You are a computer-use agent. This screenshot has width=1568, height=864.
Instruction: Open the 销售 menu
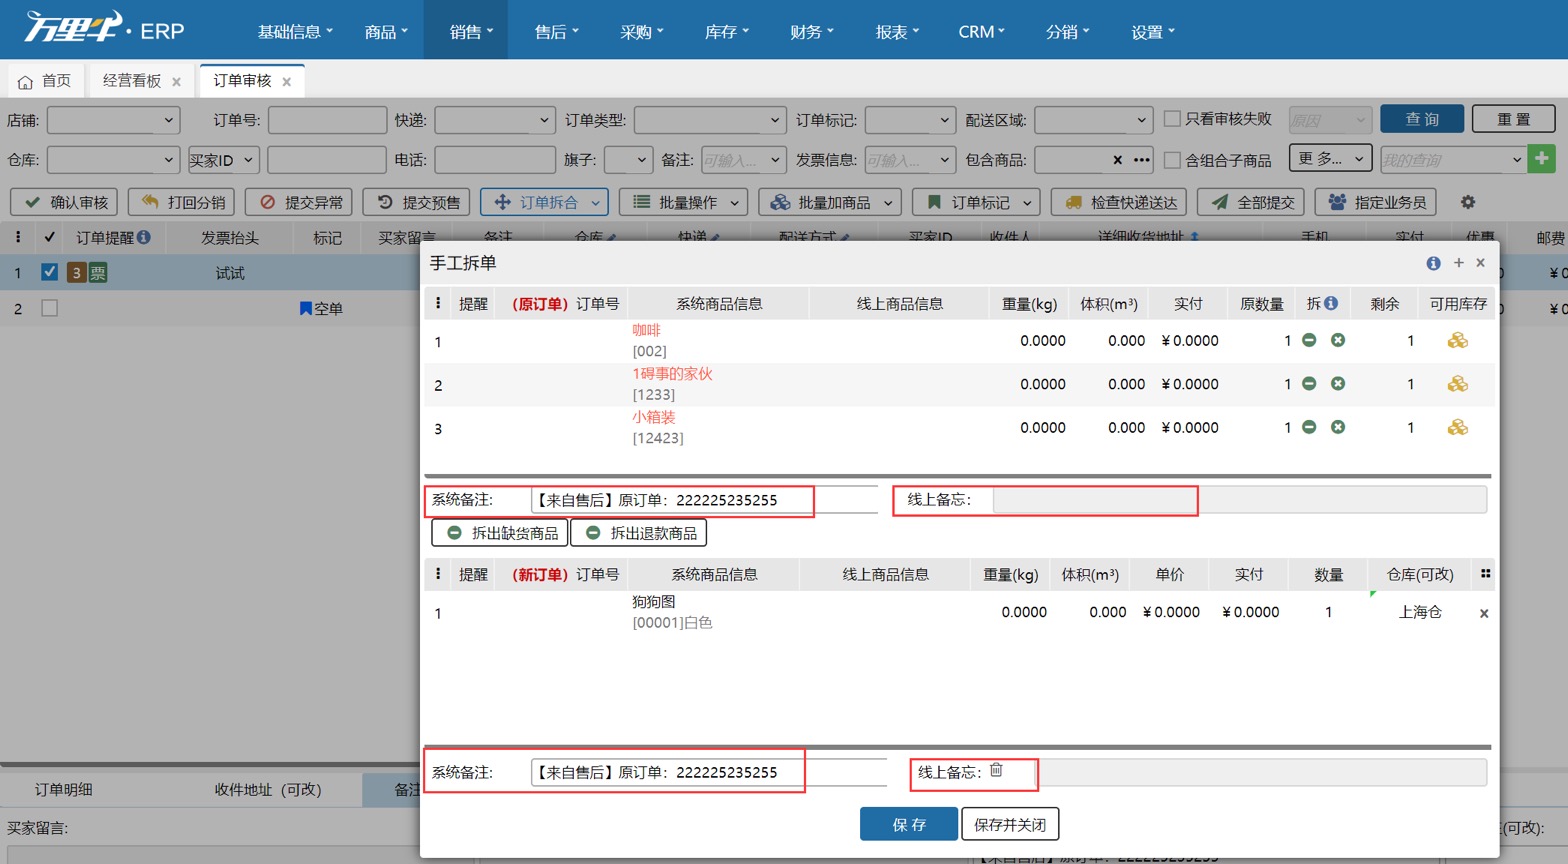click(x=465, y=30)
